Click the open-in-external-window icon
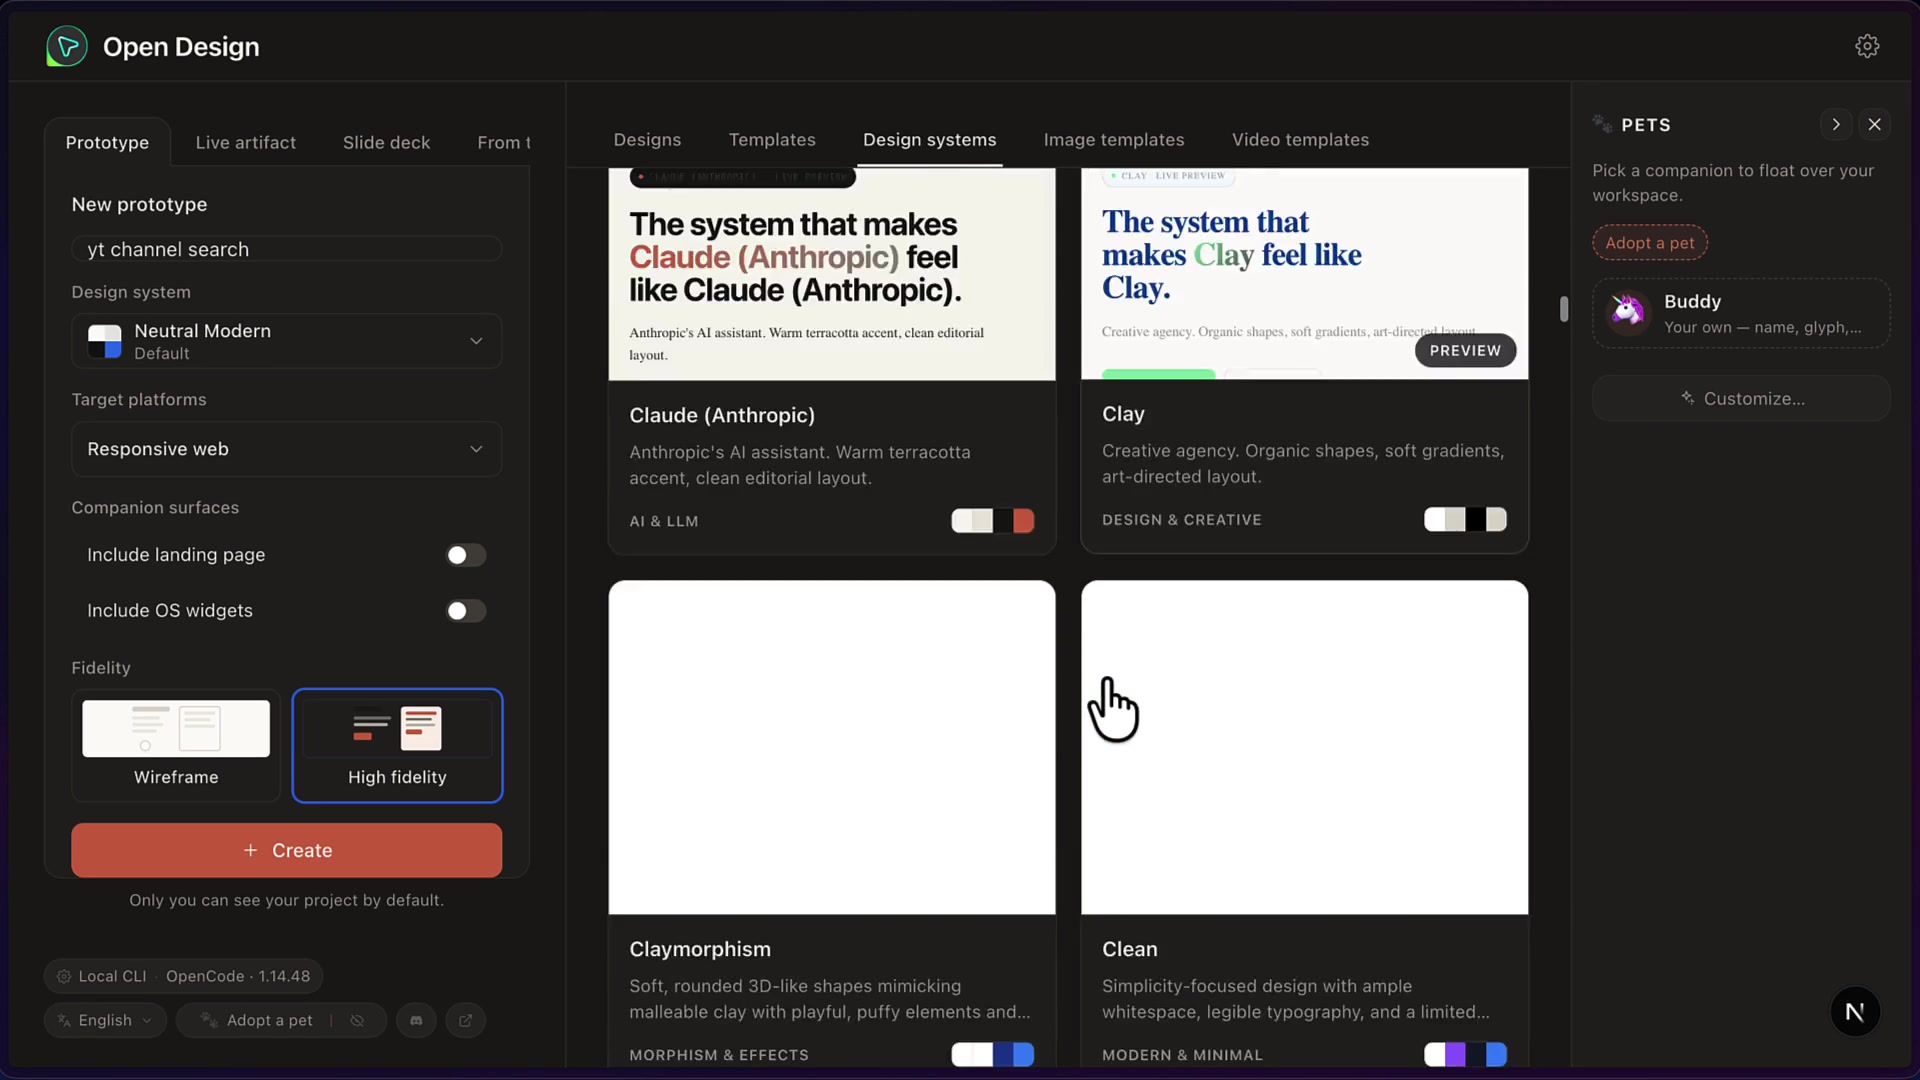This screenshot has width=1920, height=1080. click(x=465, y=1020)
